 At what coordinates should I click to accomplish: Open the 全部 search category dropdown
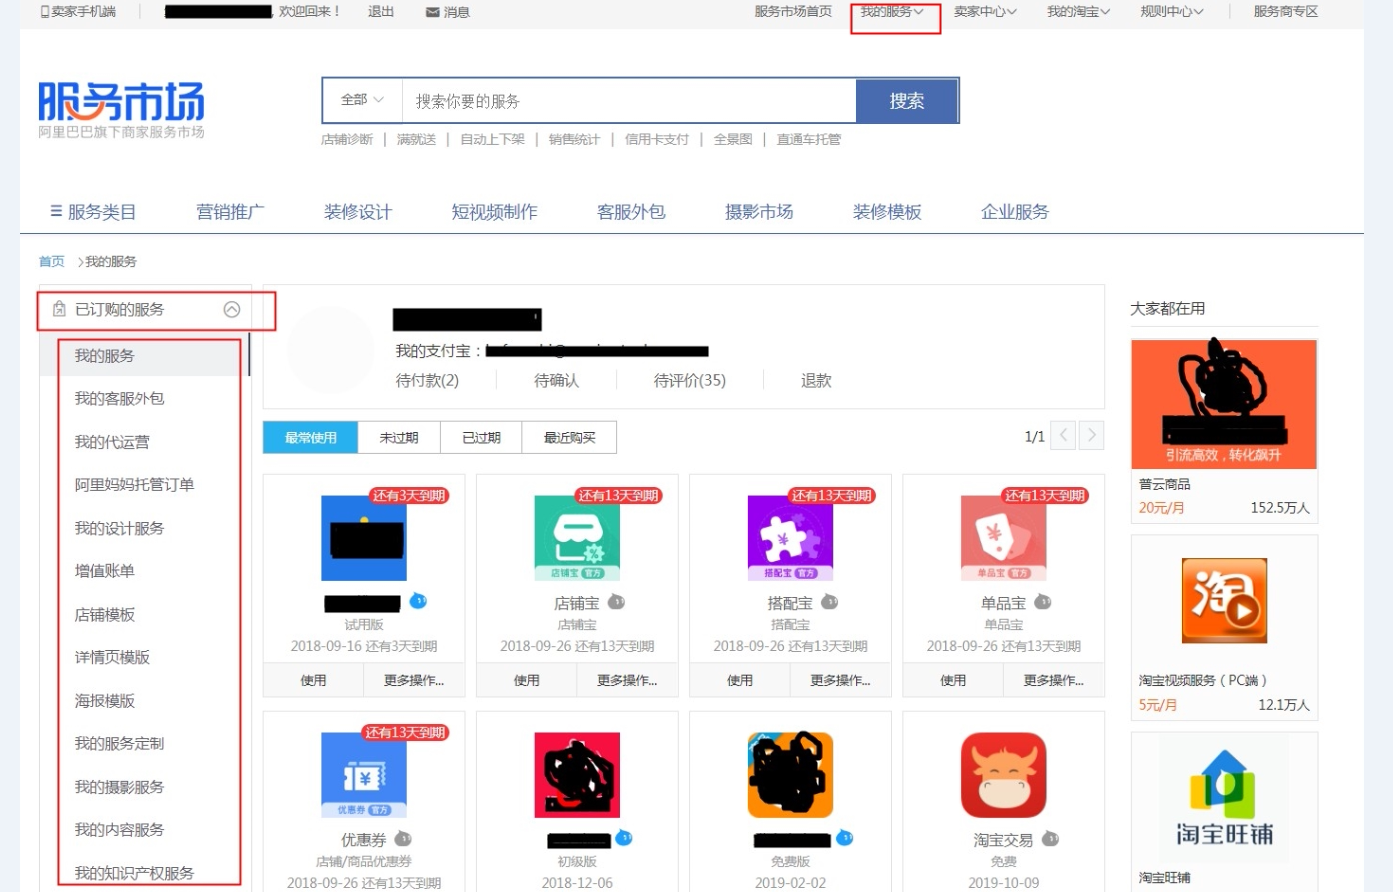pyautogui.click(x=362, y=100)
